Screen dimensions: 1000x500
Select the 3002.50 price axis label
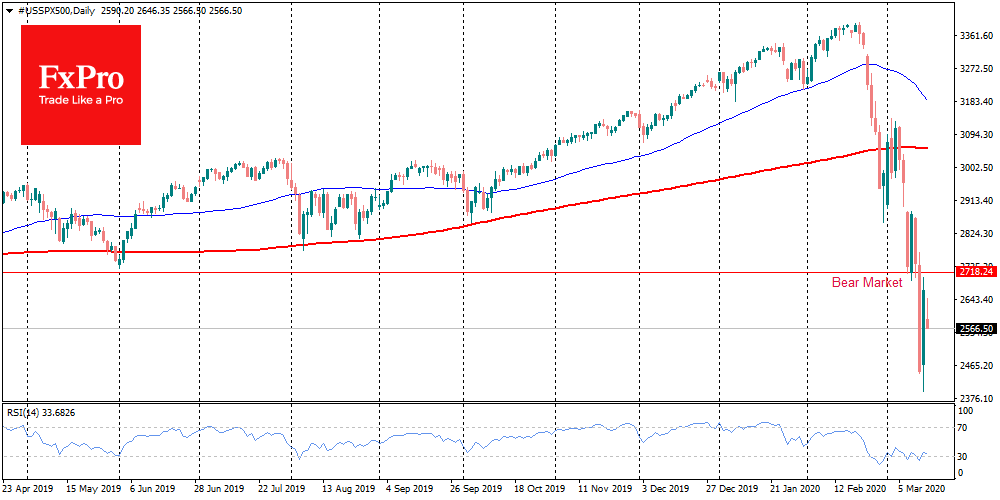pyautogui.click(x=974, y=168)
